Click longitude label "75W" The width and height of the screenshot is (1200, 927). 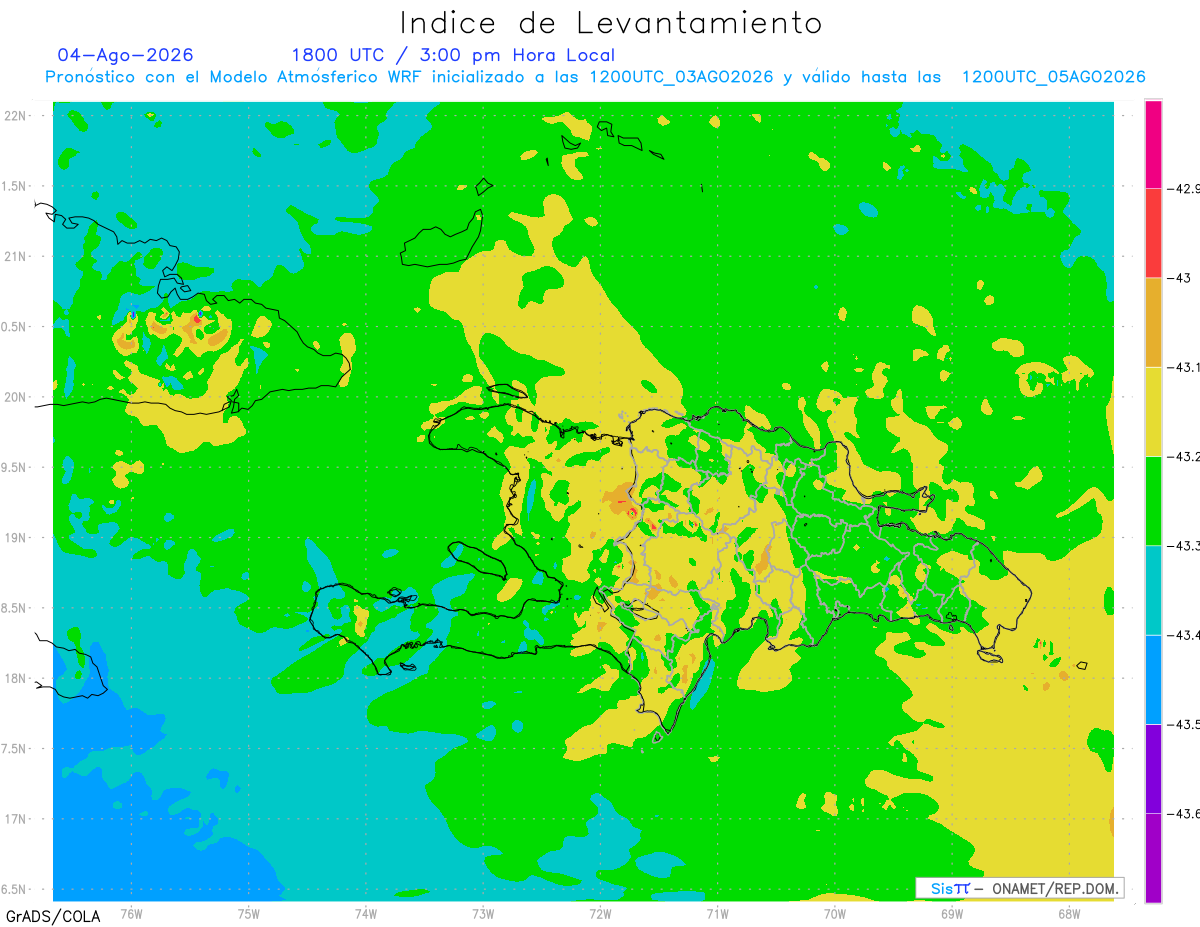(249, 914)
